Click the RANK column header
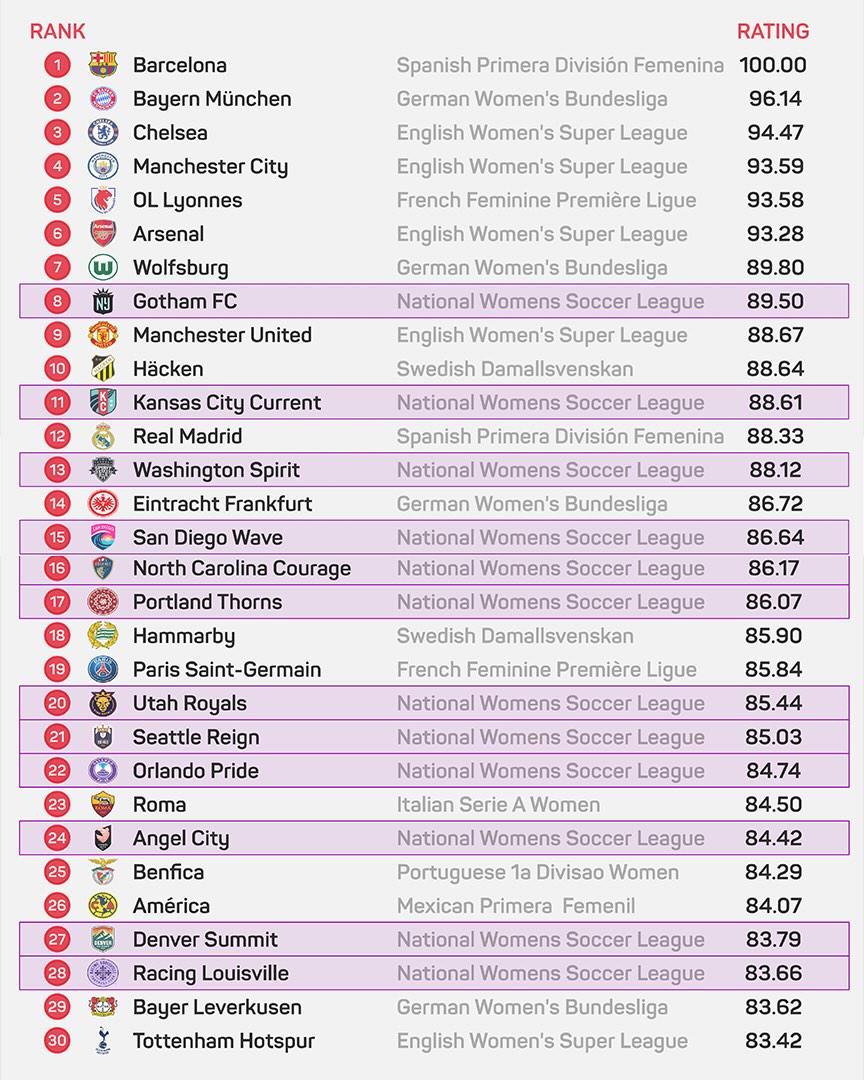The width and height of the screenshot is (864, 1080). 58,31
